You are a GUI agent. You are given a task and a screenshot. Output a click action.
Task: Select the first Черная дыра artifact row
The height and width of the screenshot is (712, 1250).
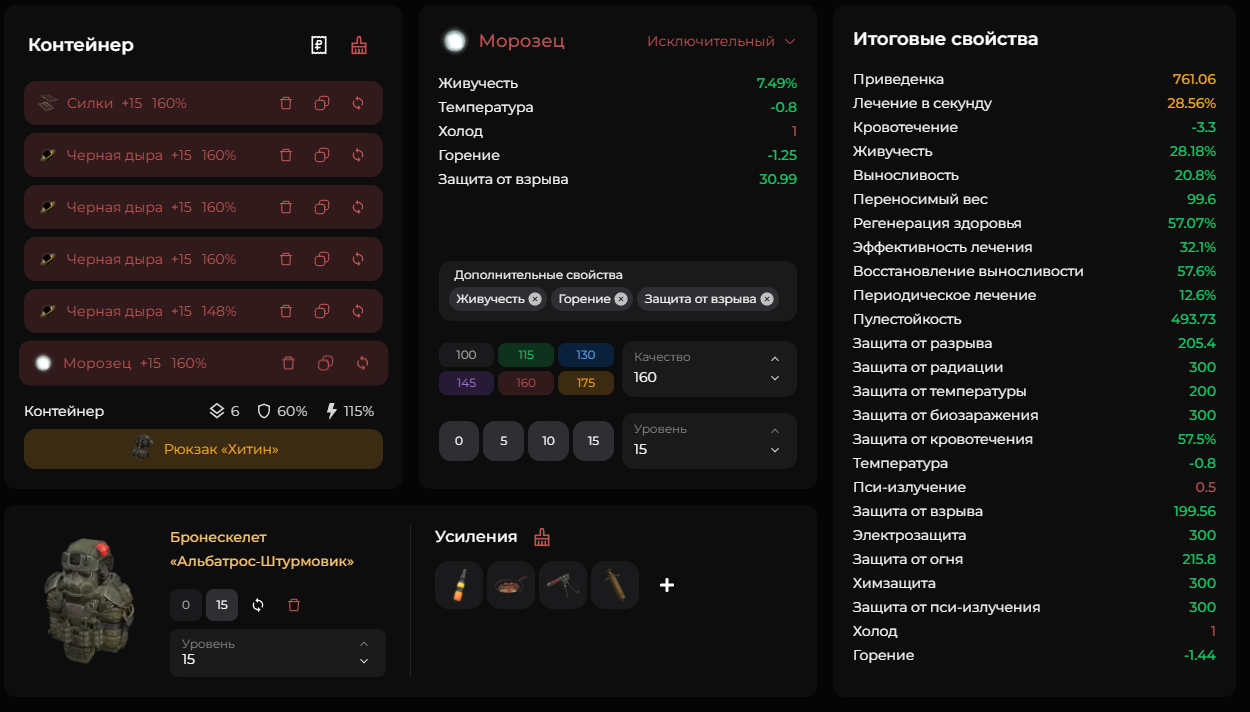[x=150, y=155]
